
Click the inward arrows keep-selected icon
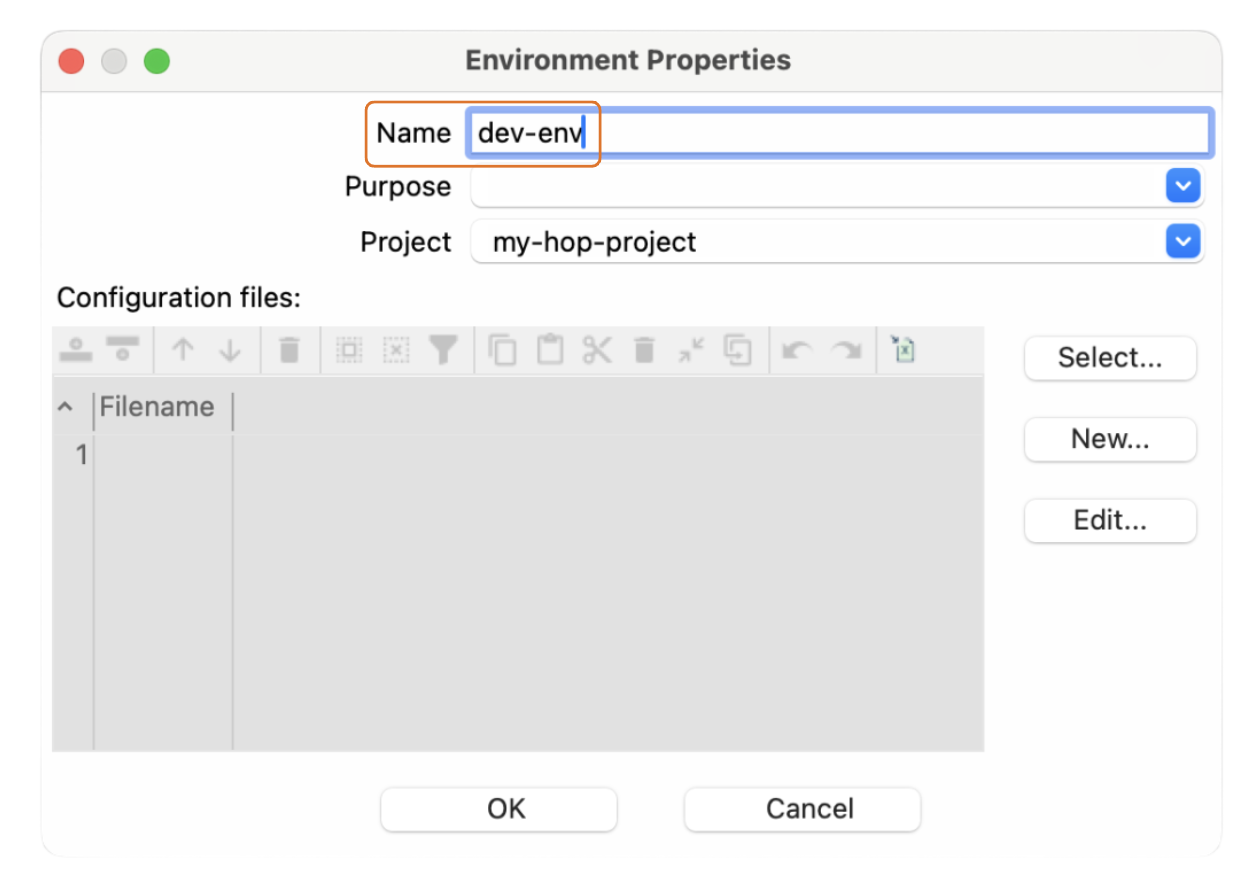(x=691, y=350)
